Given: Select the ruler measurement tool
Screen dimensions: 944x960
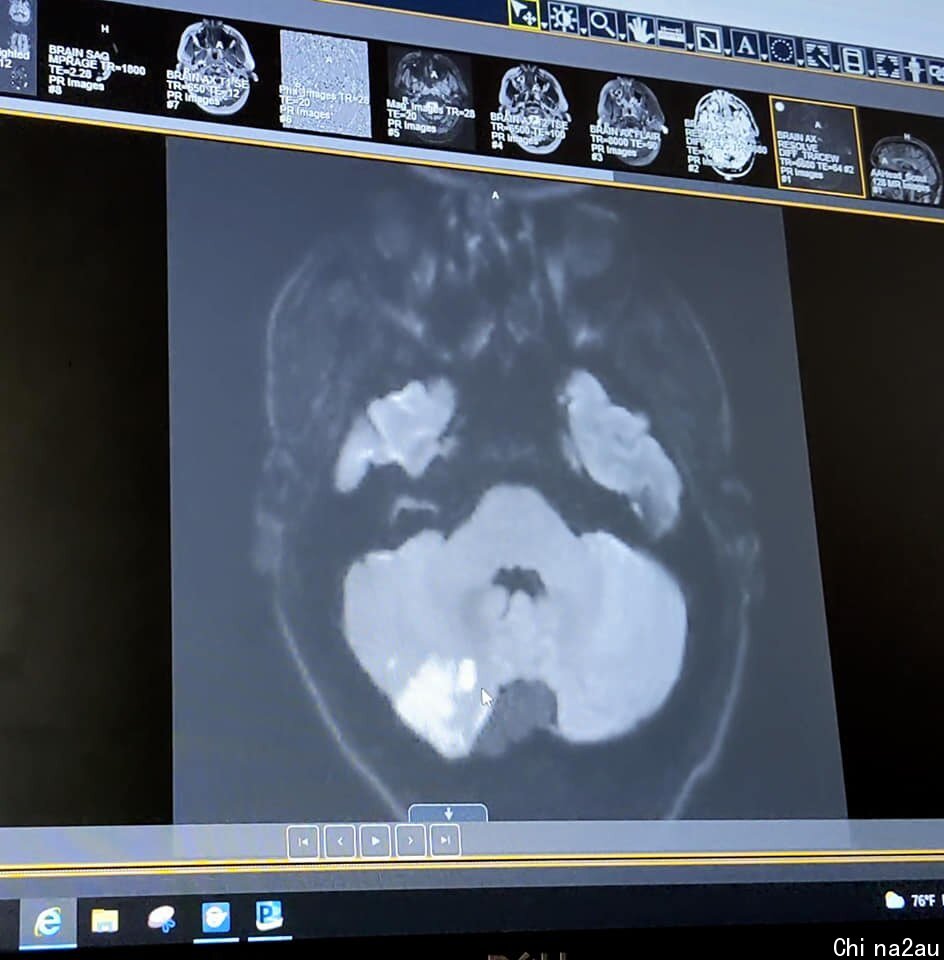Looking at the screenshot, I should pyautogui.click(x=671, y=34).
